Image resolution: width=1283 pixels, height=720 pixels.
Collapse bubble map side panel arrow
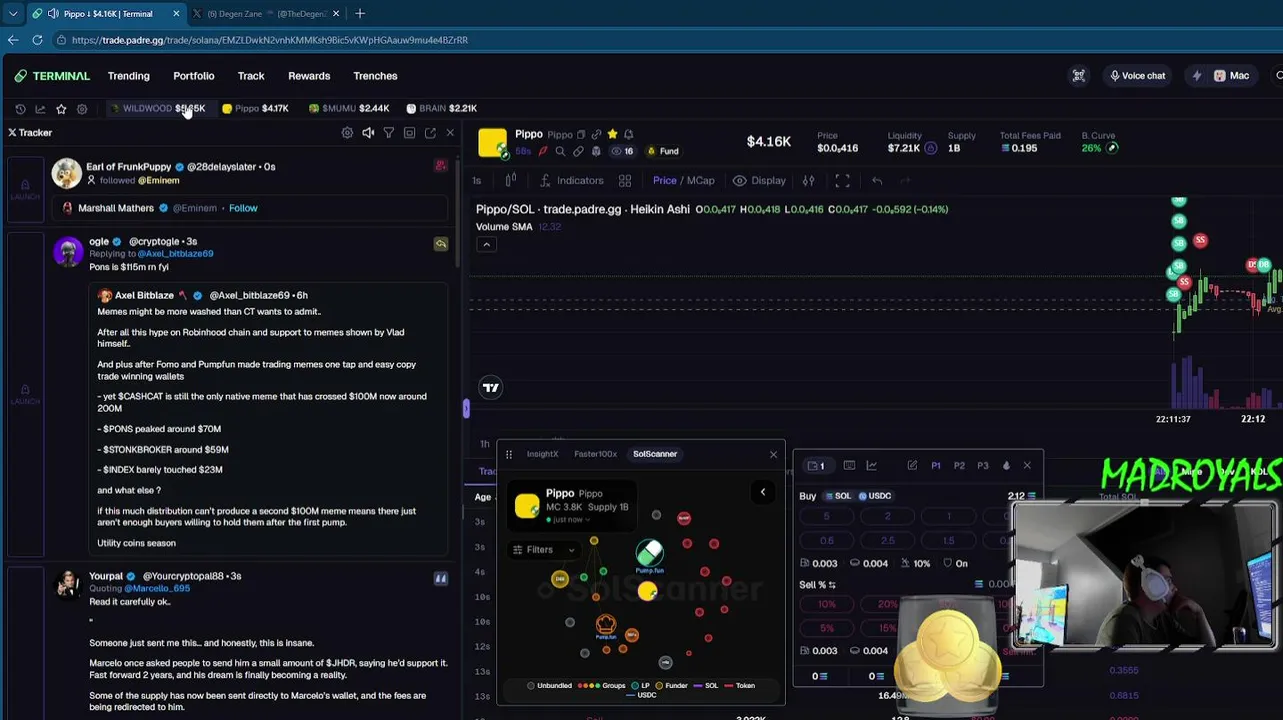[x=762, y=492]
